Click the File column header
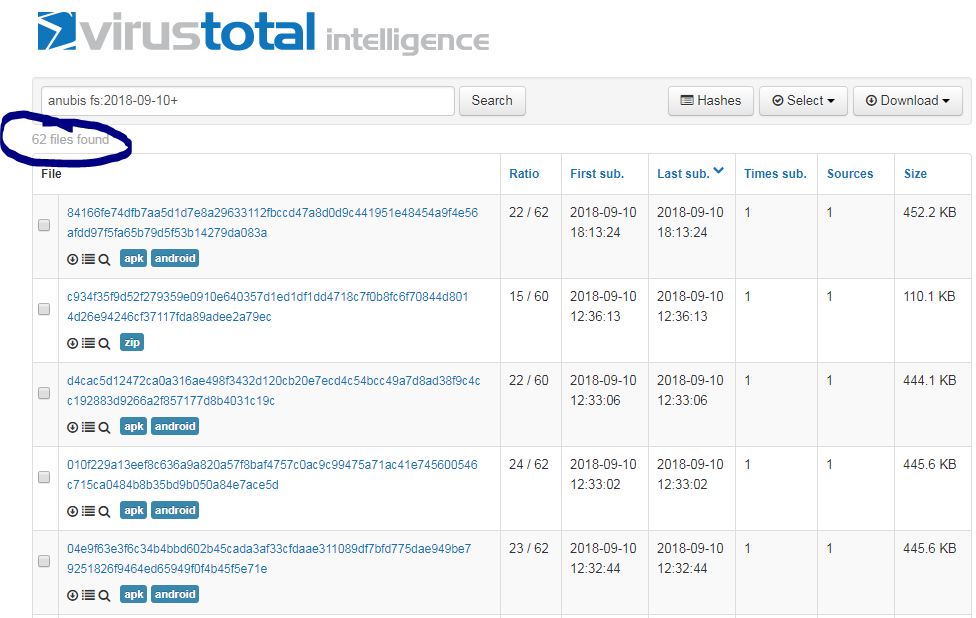Image resolution: width=976 pixels, height=618 pixels. point(51,174)
